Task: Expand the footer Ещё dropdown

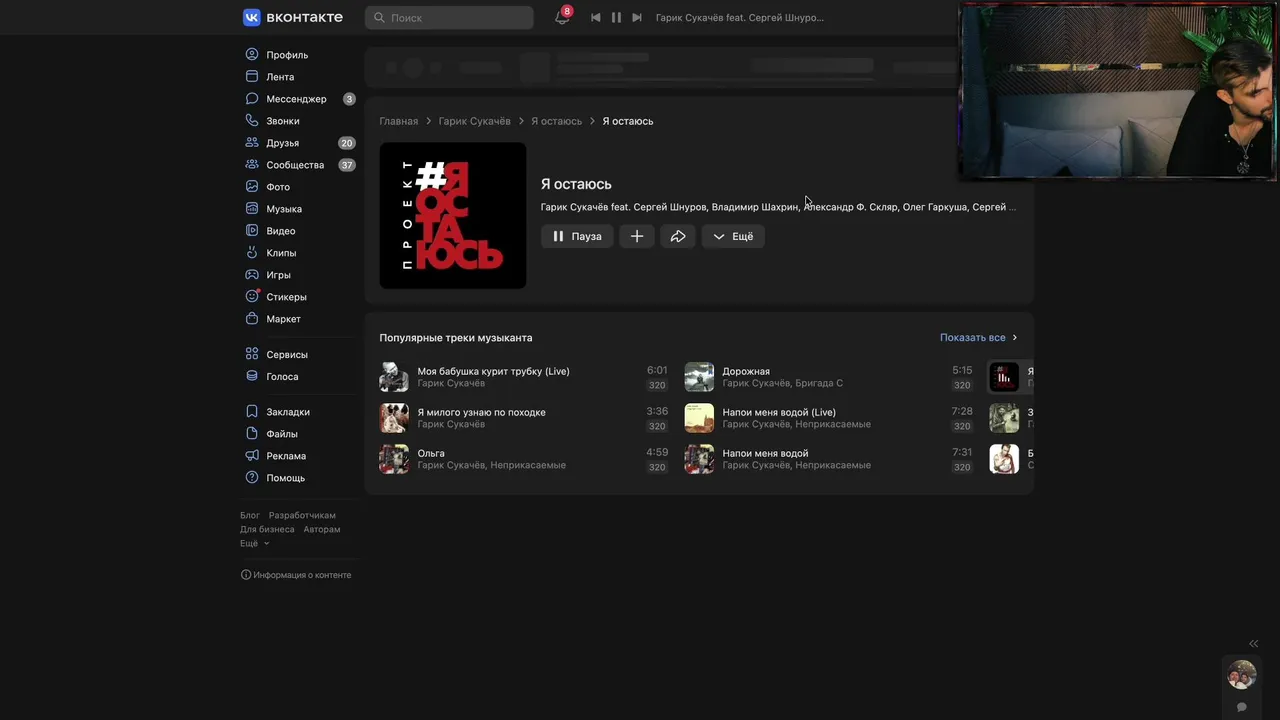Action: (254, 543)
